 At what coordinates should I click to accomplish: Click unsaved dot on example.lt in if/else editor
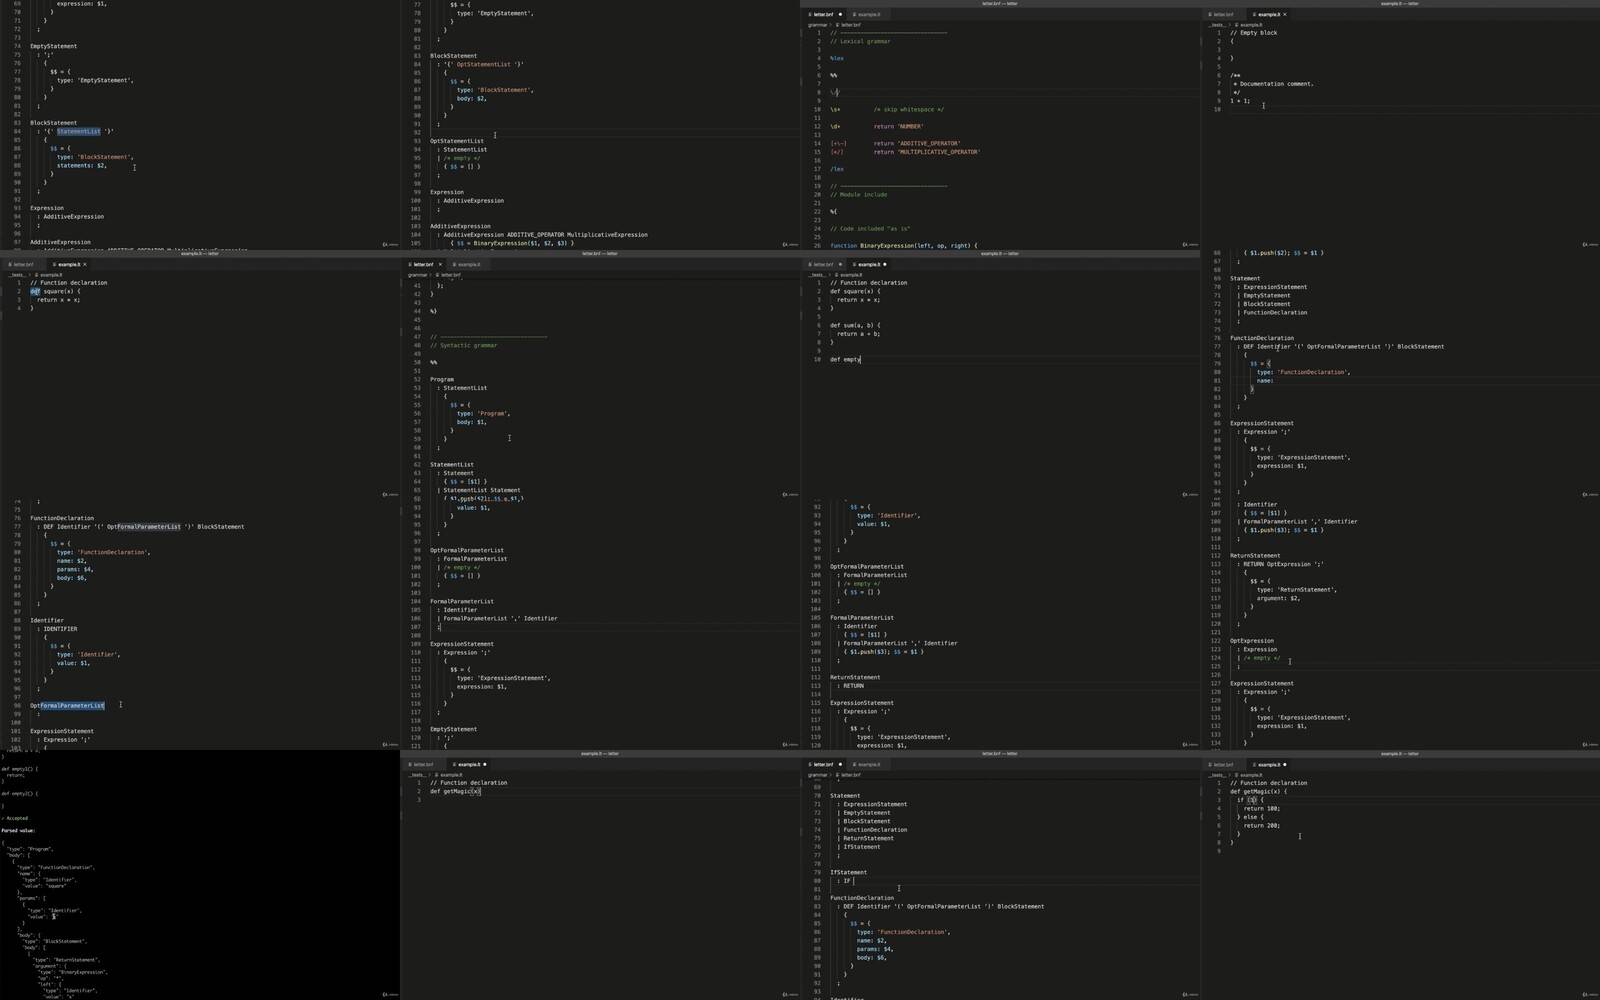click(x=1284, y=765)
